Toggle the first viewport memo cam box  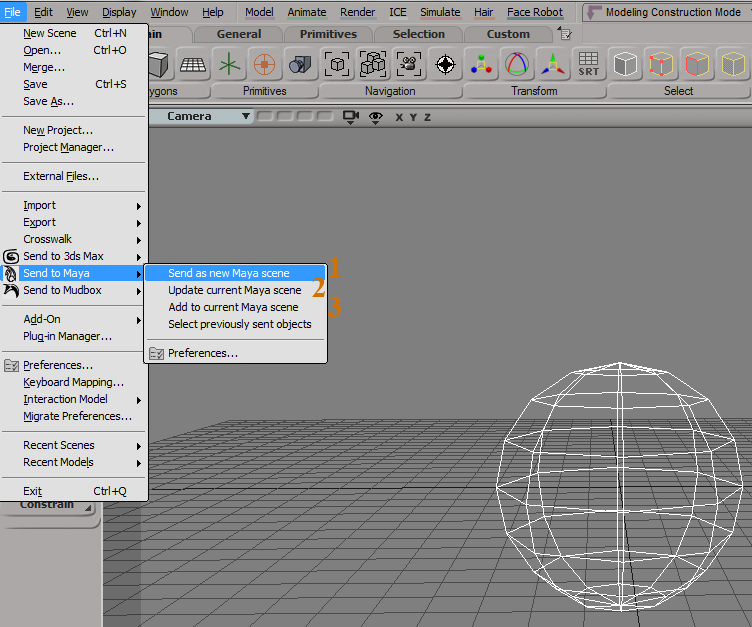(x=264, y=116)
